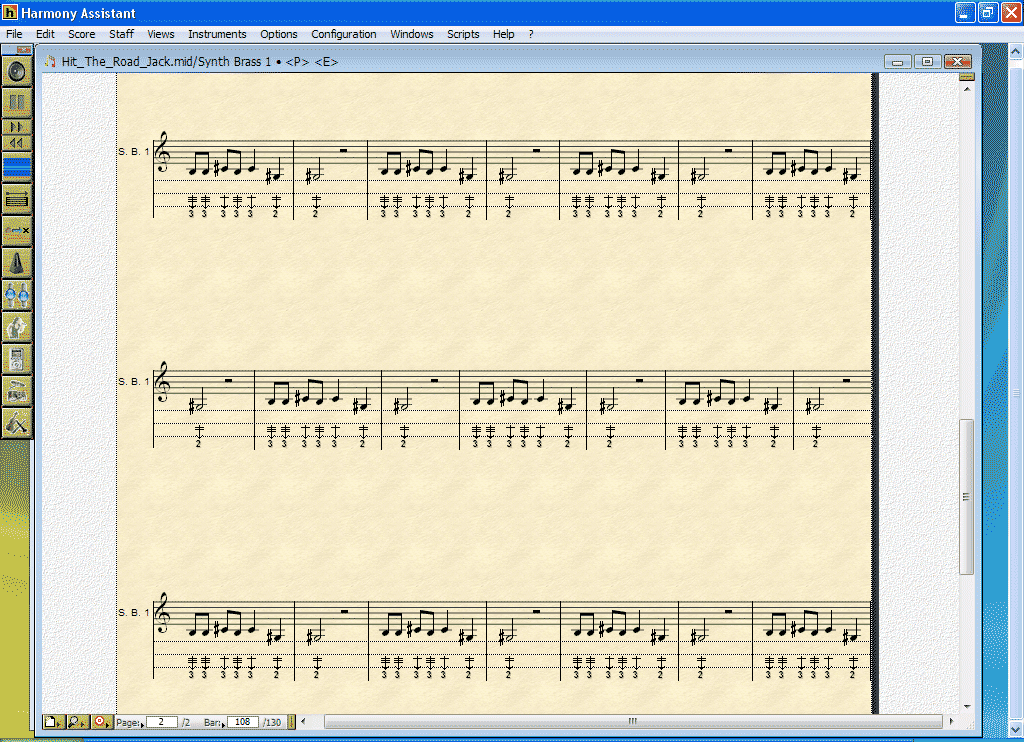
Task: Click the metronome icon
Action: (x=17, y=263)
